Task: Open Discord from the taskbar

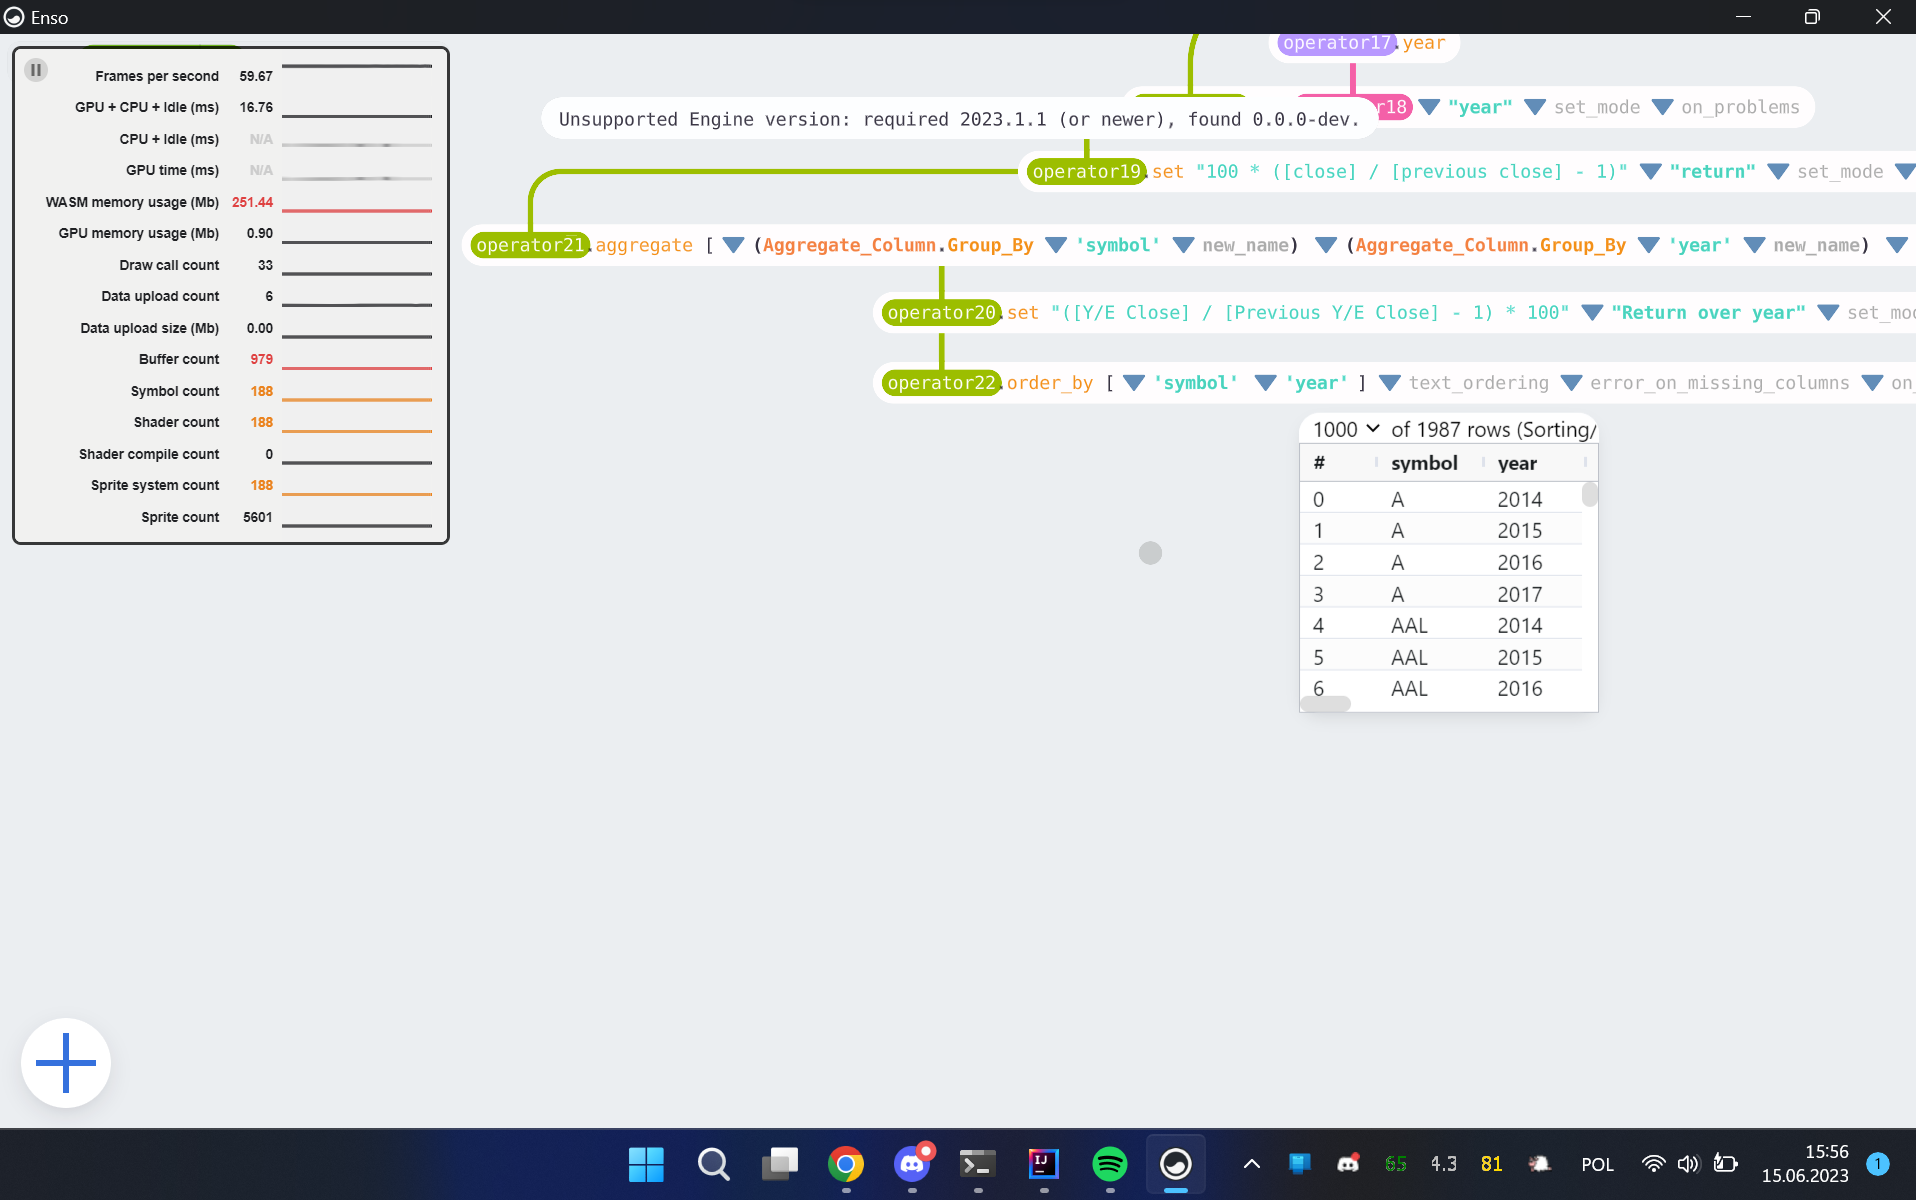Action: point(911,1164)
